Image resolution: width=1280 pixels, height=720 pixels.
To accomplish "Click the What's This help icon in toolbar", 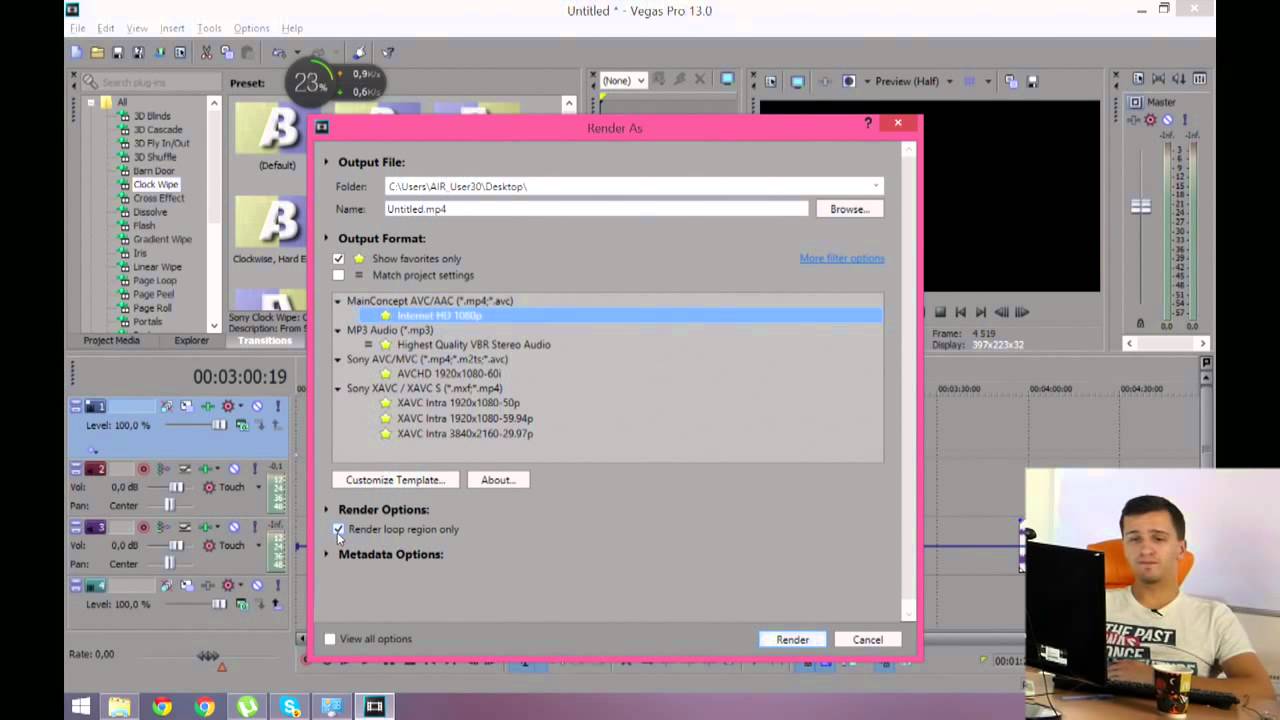I will 388,52.
